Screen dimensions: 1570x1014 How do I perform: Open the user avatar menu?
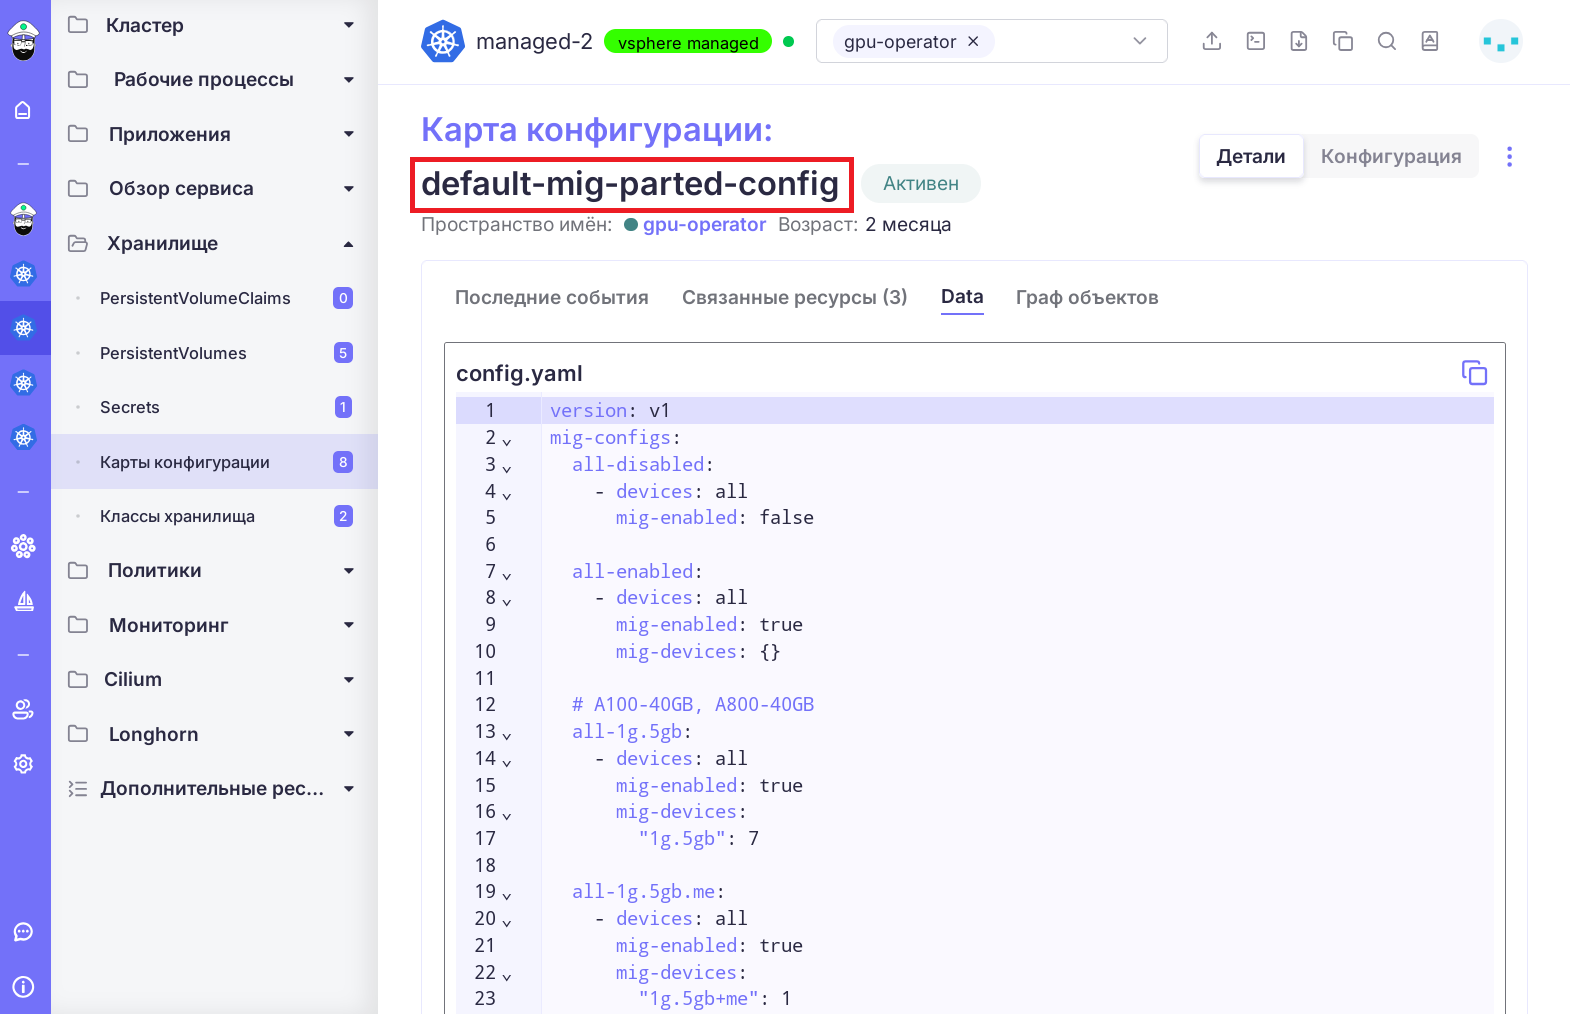click(x=1501, y=42)
